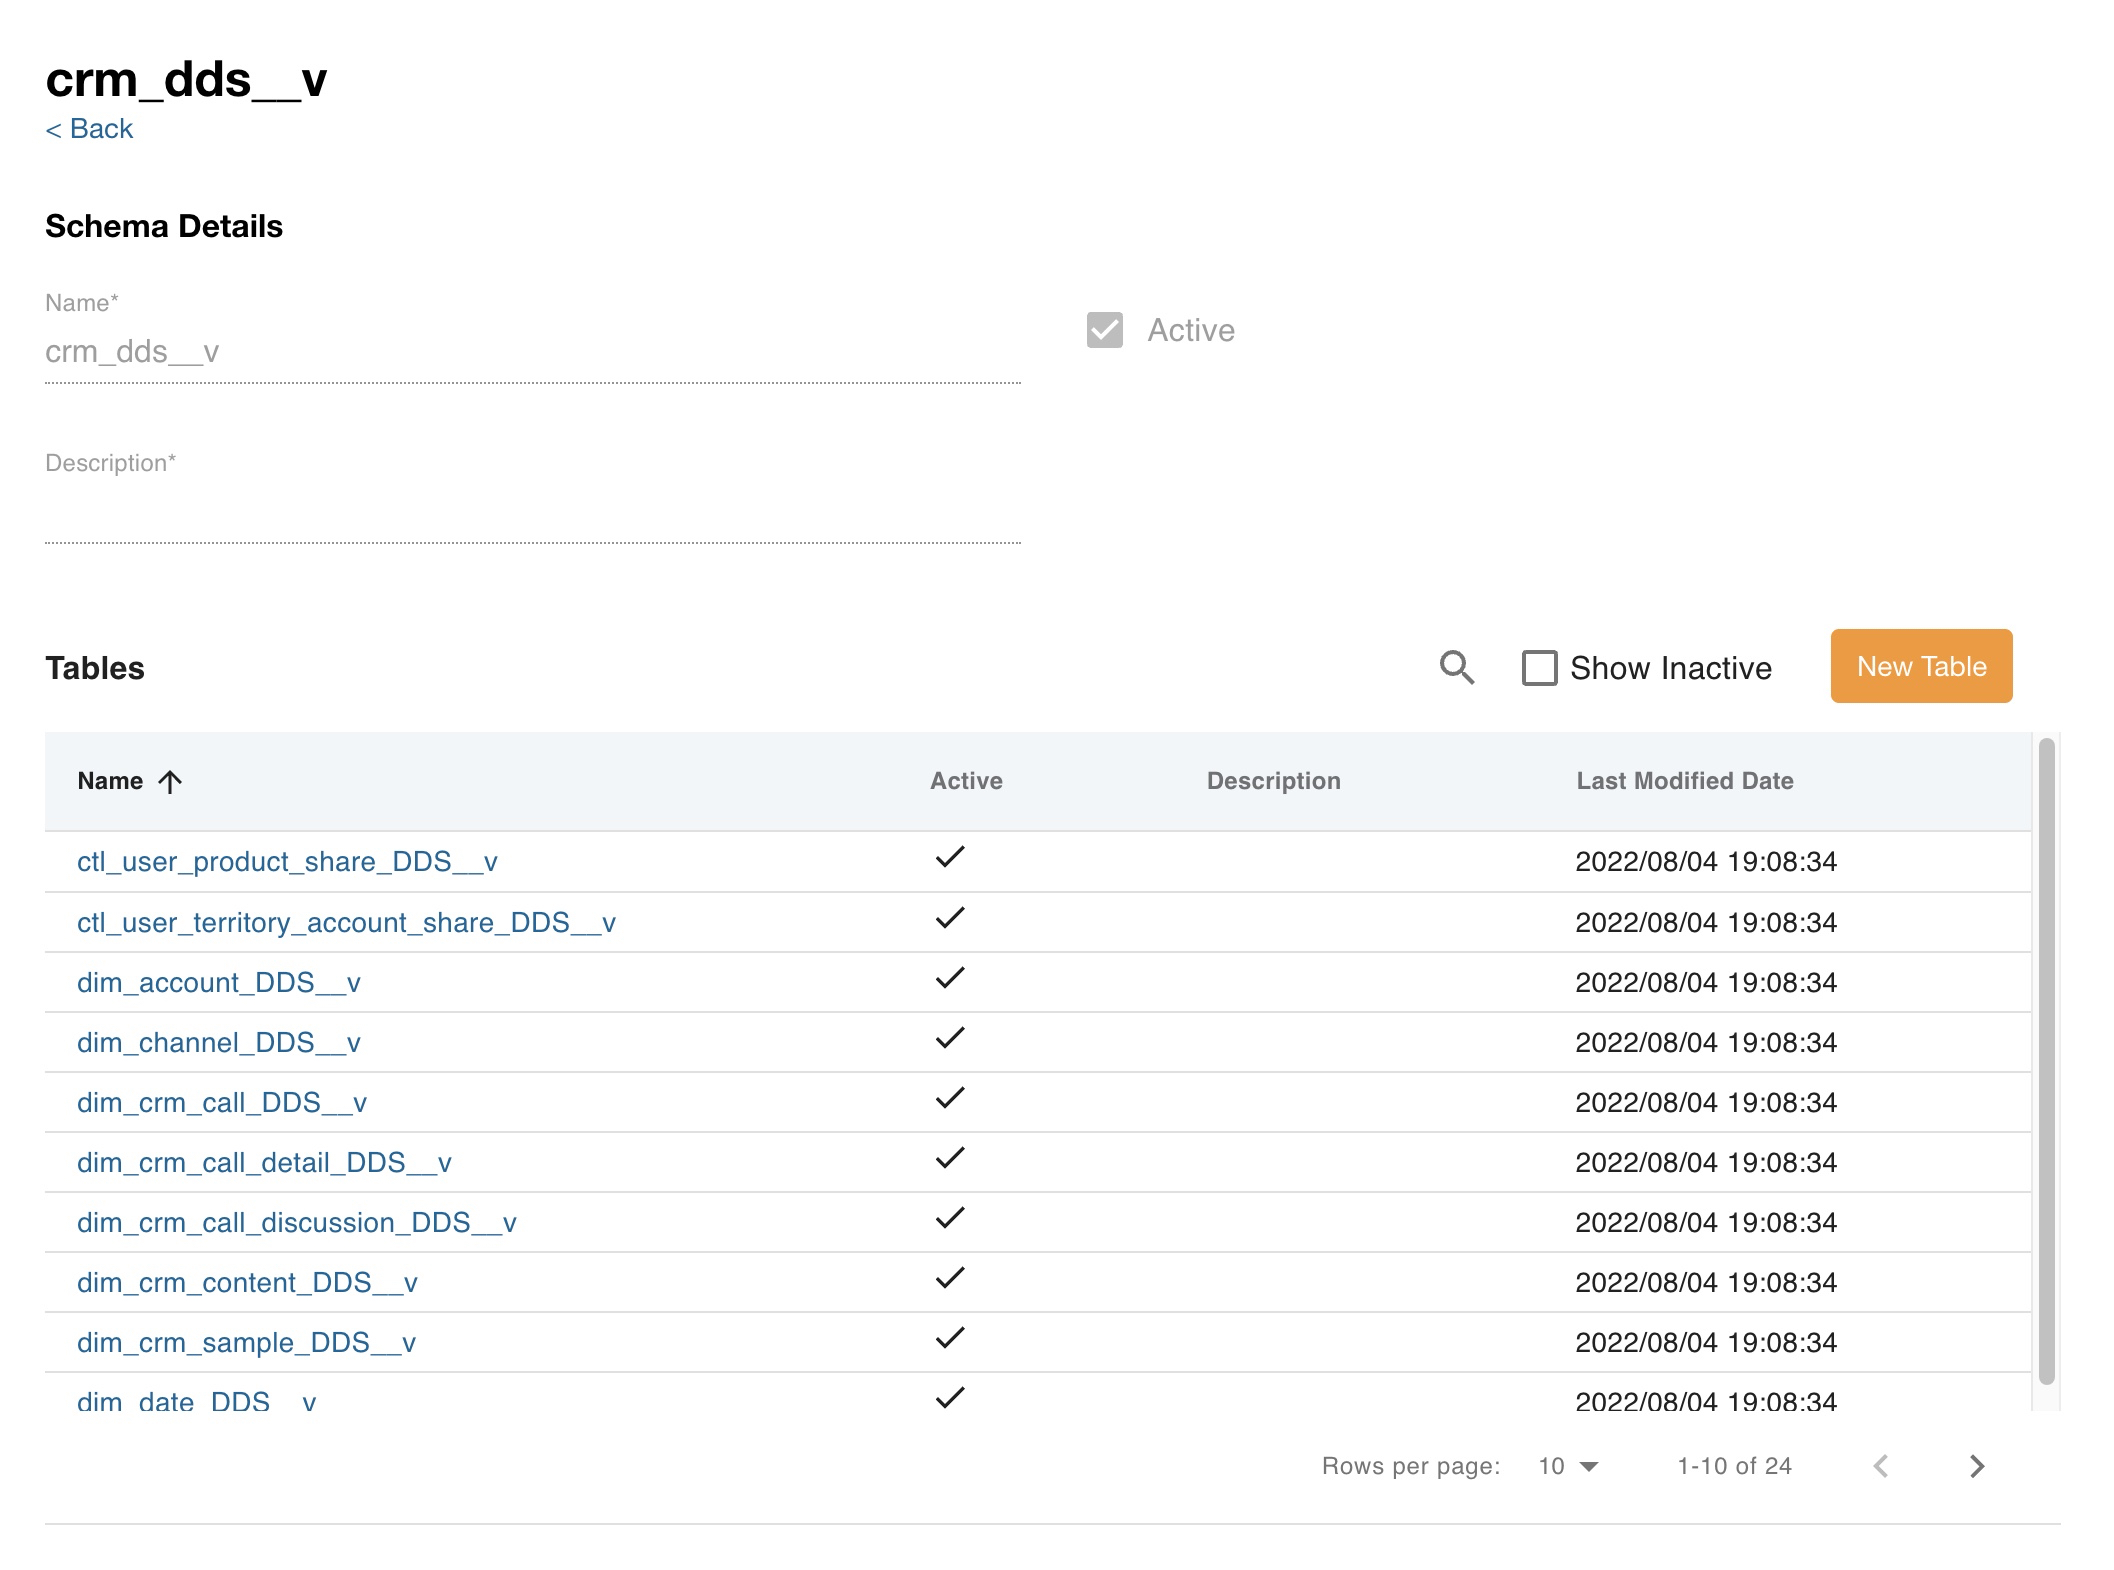Sort by the Description column header
The width and height of the screenshot is (2114, 1570).
(1273, 781)
